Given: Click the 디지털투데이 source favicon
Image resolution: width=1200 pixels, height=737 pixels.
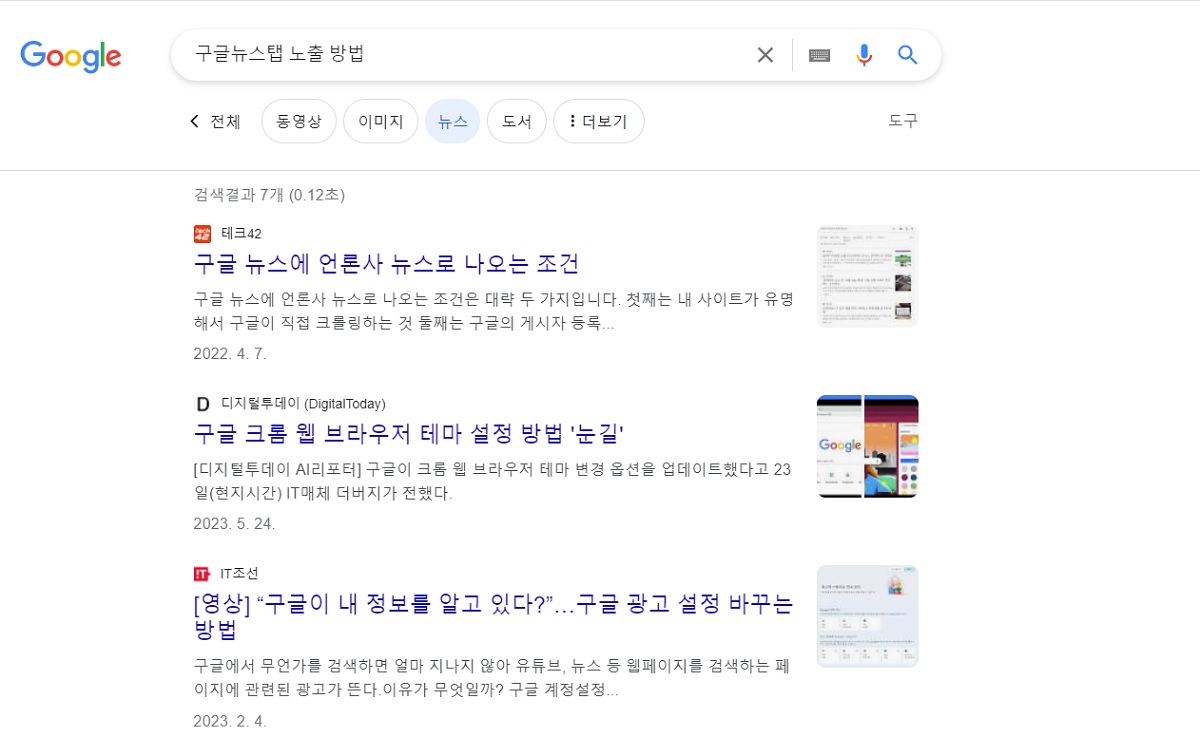Looking at the screenshot, I should 202,404.
